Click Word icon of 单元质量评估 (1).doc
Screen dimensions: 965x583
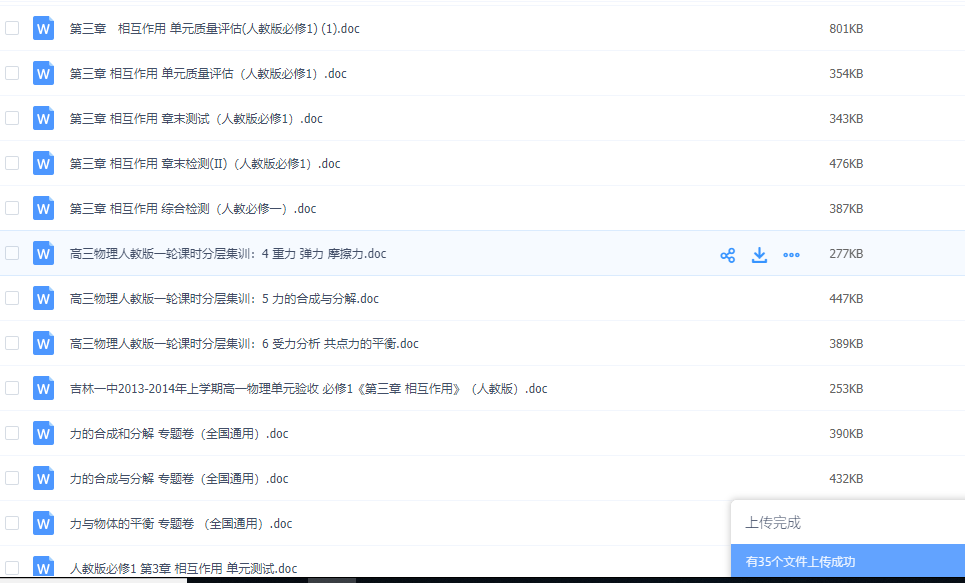[43, 28]
